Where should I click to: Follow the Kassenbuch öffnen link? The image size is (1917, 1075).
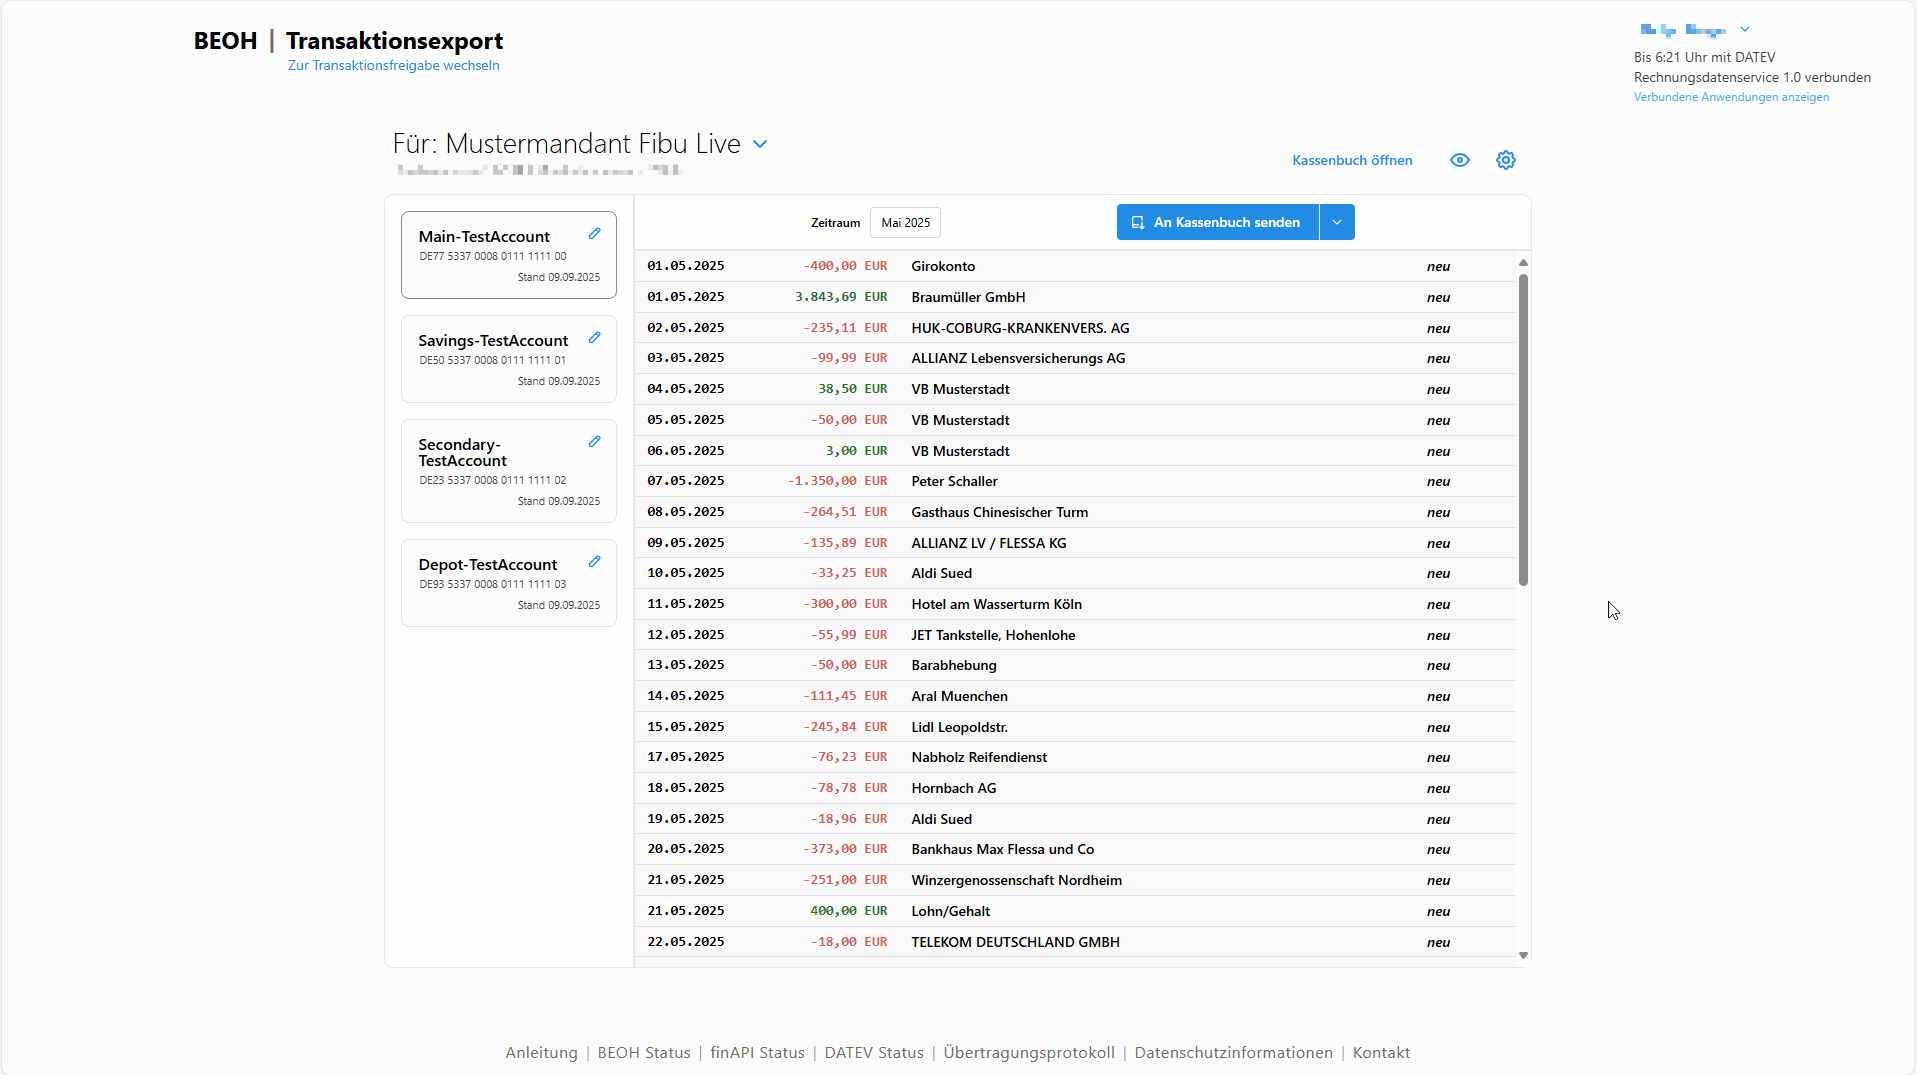[x=1352, y=160]
